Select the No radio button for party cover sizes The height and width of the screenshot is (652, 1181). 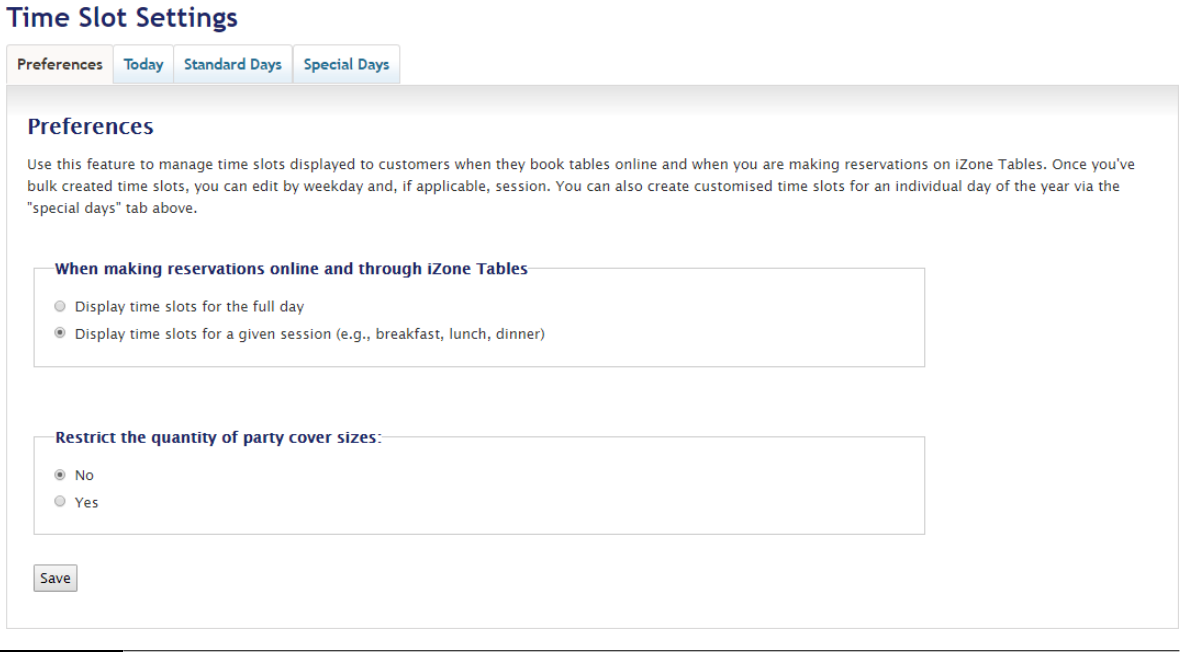pos(62,475)
